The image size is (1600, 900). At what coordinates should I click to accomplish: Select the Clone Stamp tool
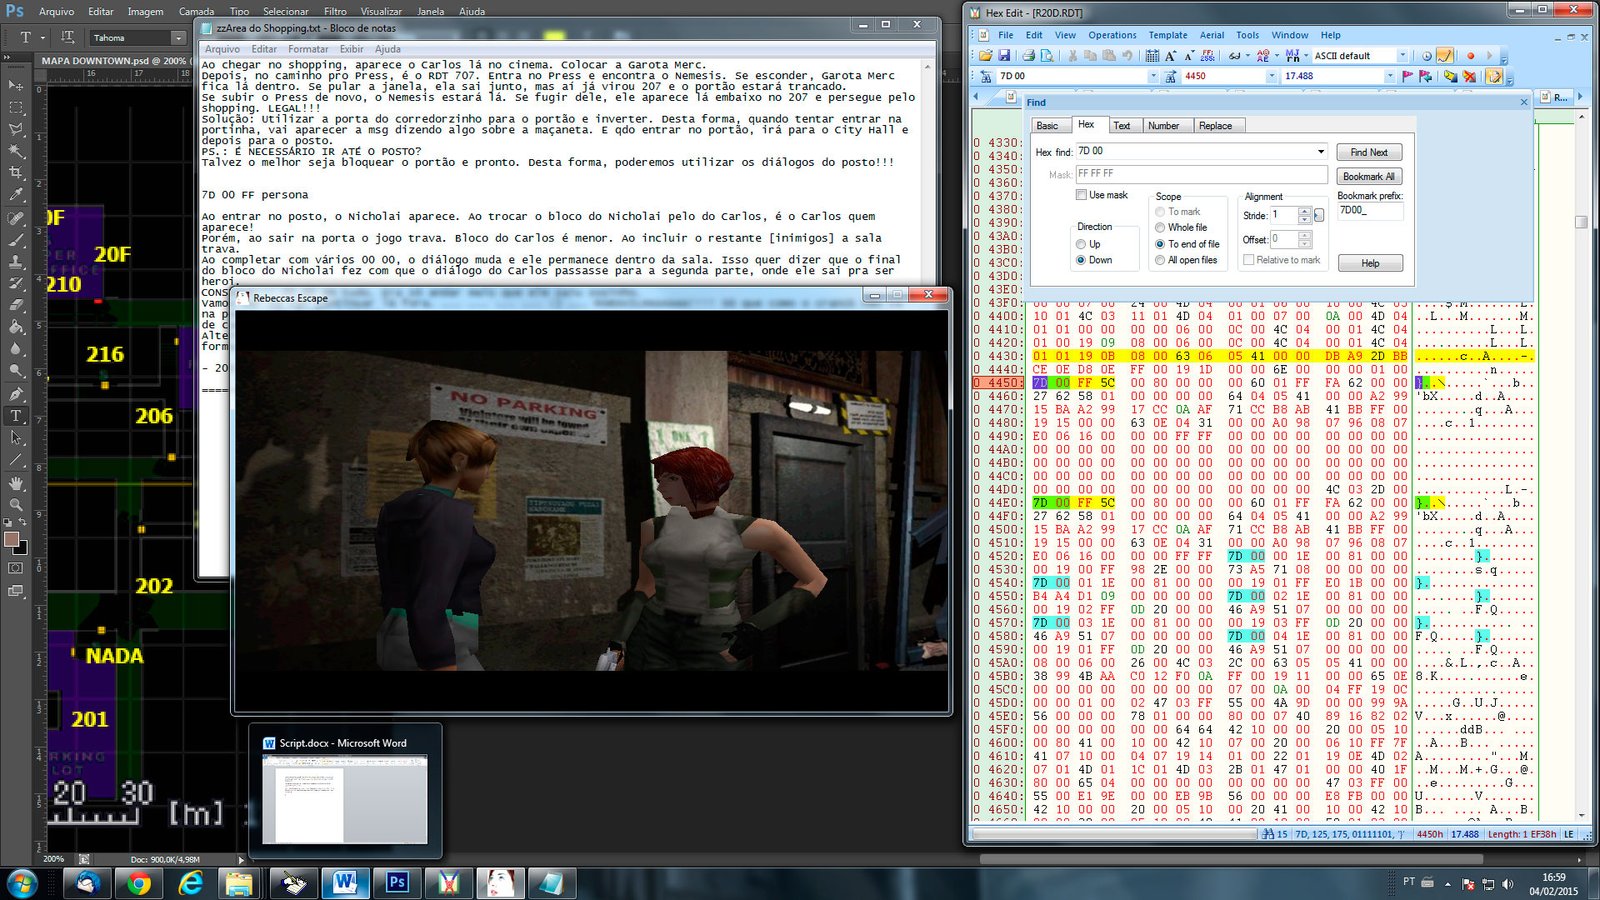[16, 261]
